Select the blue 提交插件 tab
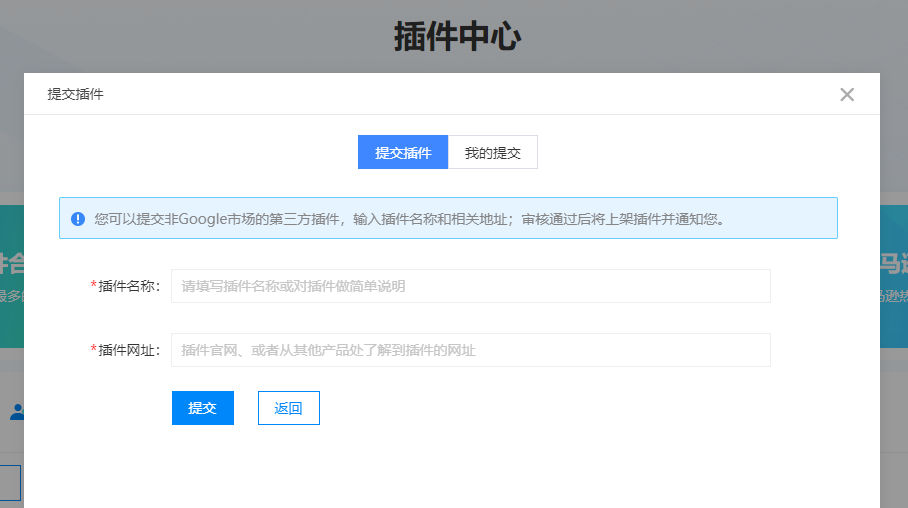The image size is (908, 508). point(403,153)
